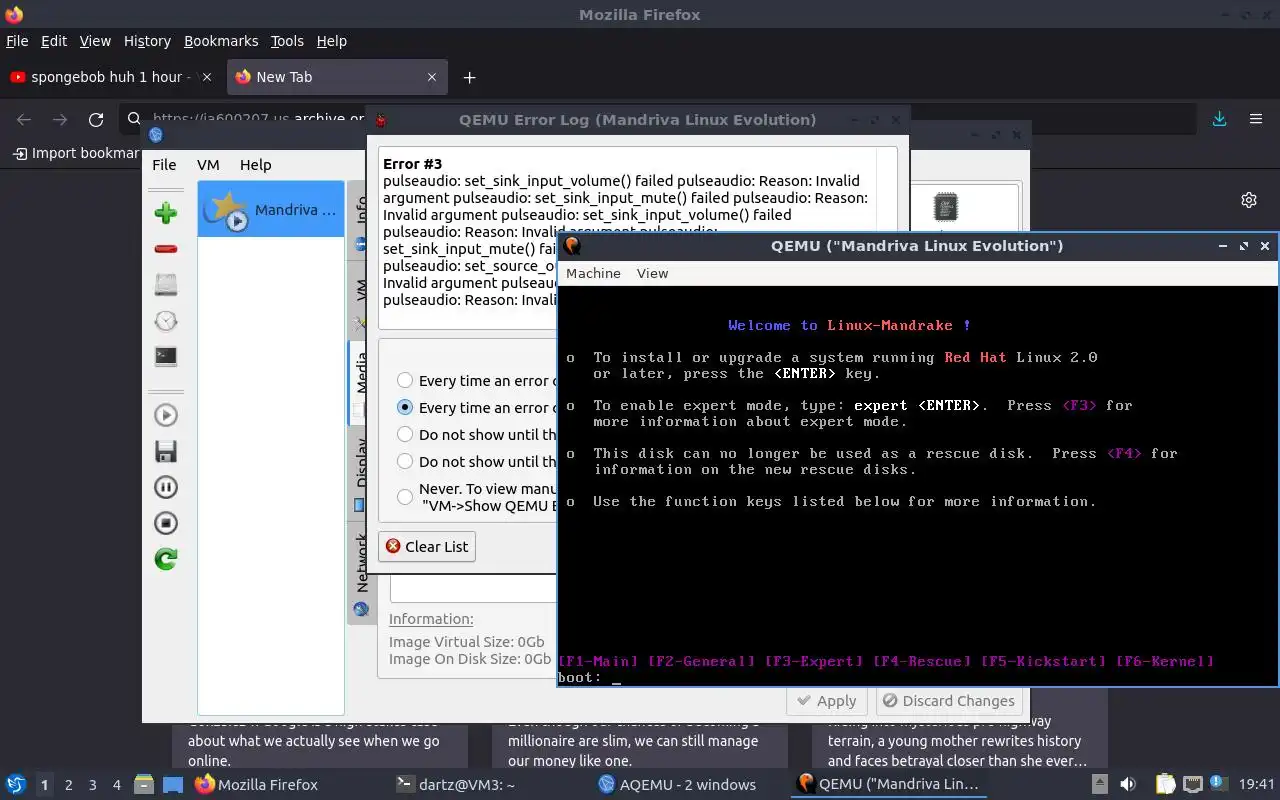The width and height of the screenshot is (1280, 800).
Task: Click the QEMU Error Log ladybug title icon
Action: click(x=380, y=120)
